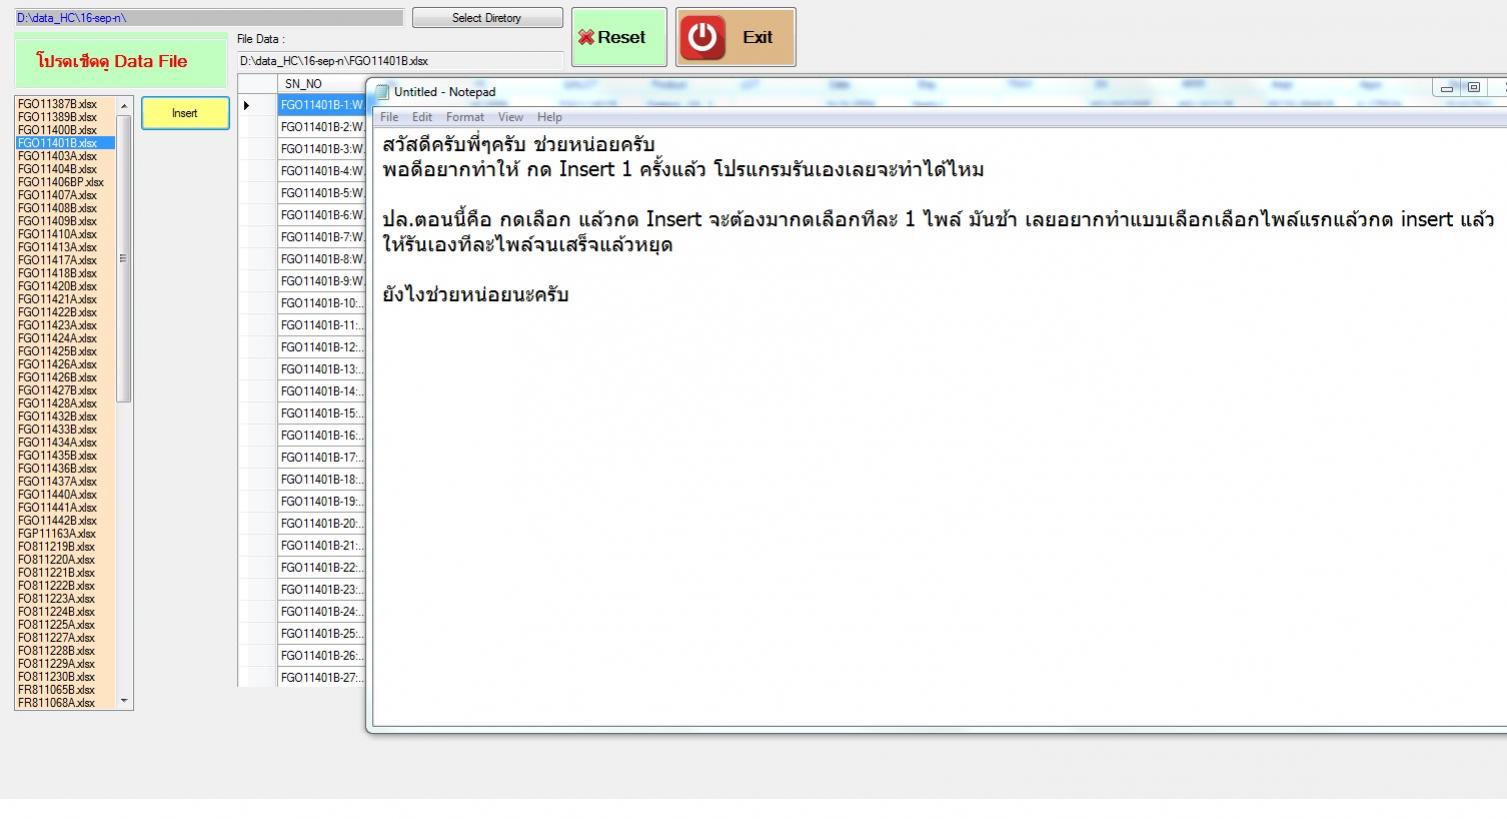Click grid cell FGO11401B-20
Image resolution: width=1507 pixels, height=819 pixels.
(321, 523)
